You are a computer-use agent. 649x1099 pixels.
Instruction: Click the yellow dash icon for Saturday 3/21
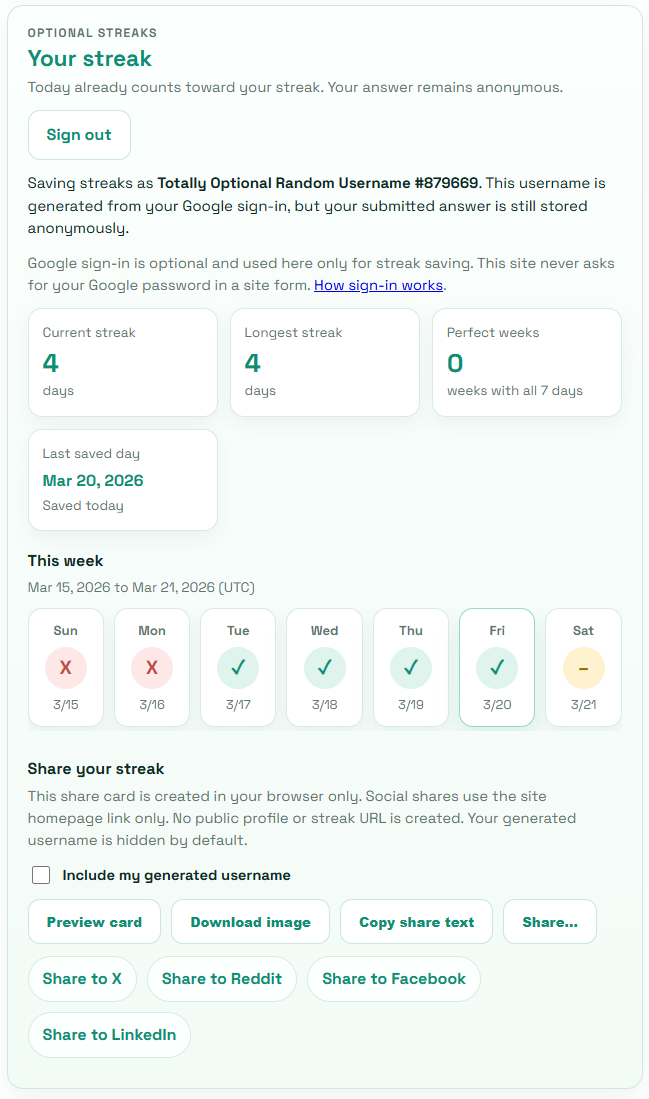(x=583, y=668)
